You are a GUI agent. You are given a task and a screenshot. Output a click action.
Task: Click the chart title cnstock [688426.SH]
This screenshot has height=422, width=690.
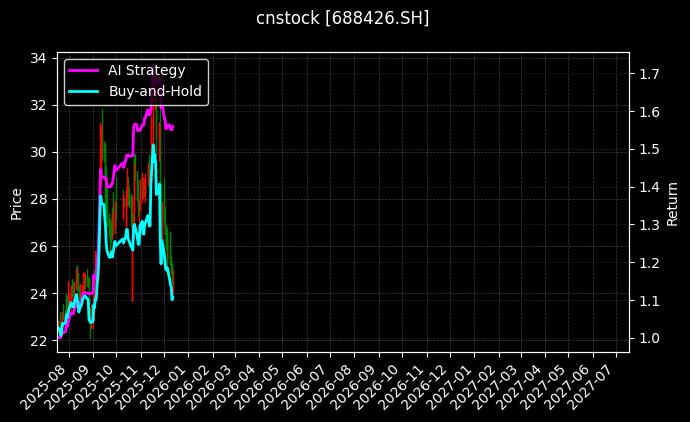pyautogui.click(x=344, y=18)
